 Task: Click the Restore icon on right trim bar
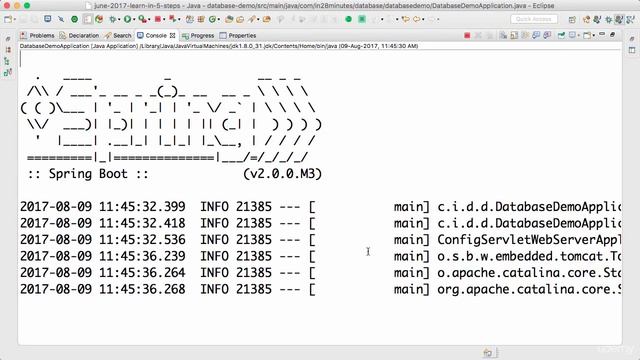click(632, 39)
